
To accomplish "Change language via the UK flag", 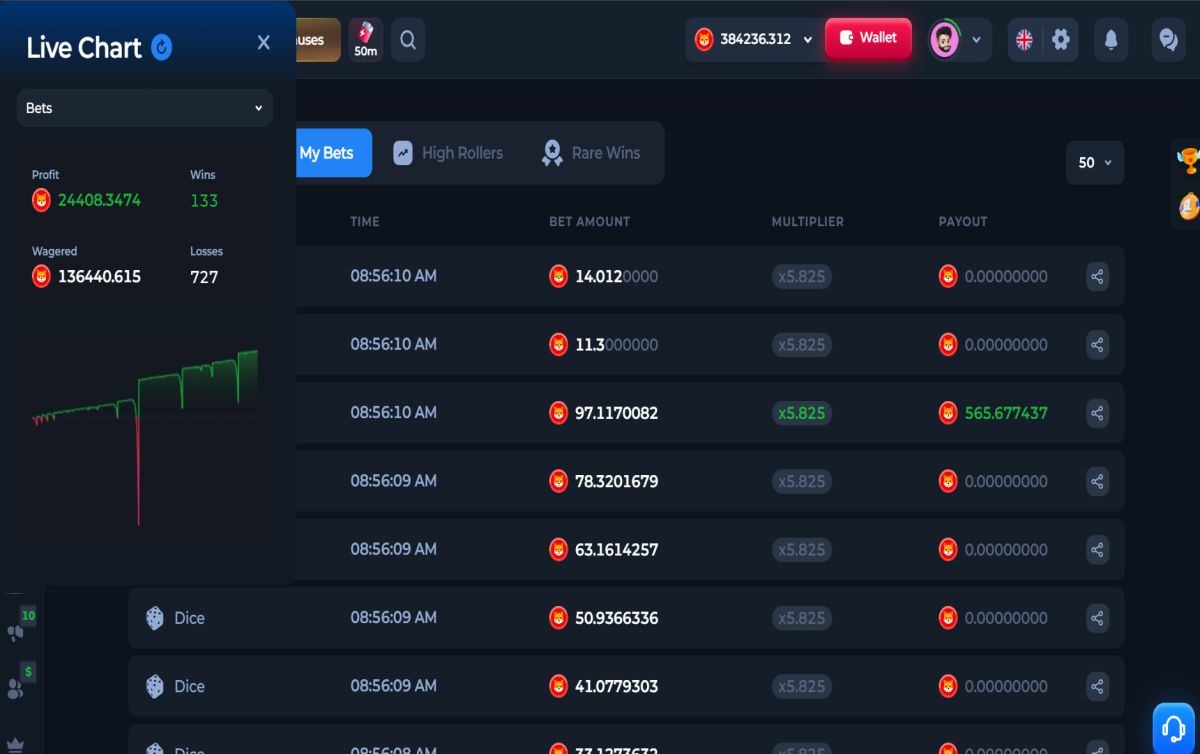I will 1025,40.
